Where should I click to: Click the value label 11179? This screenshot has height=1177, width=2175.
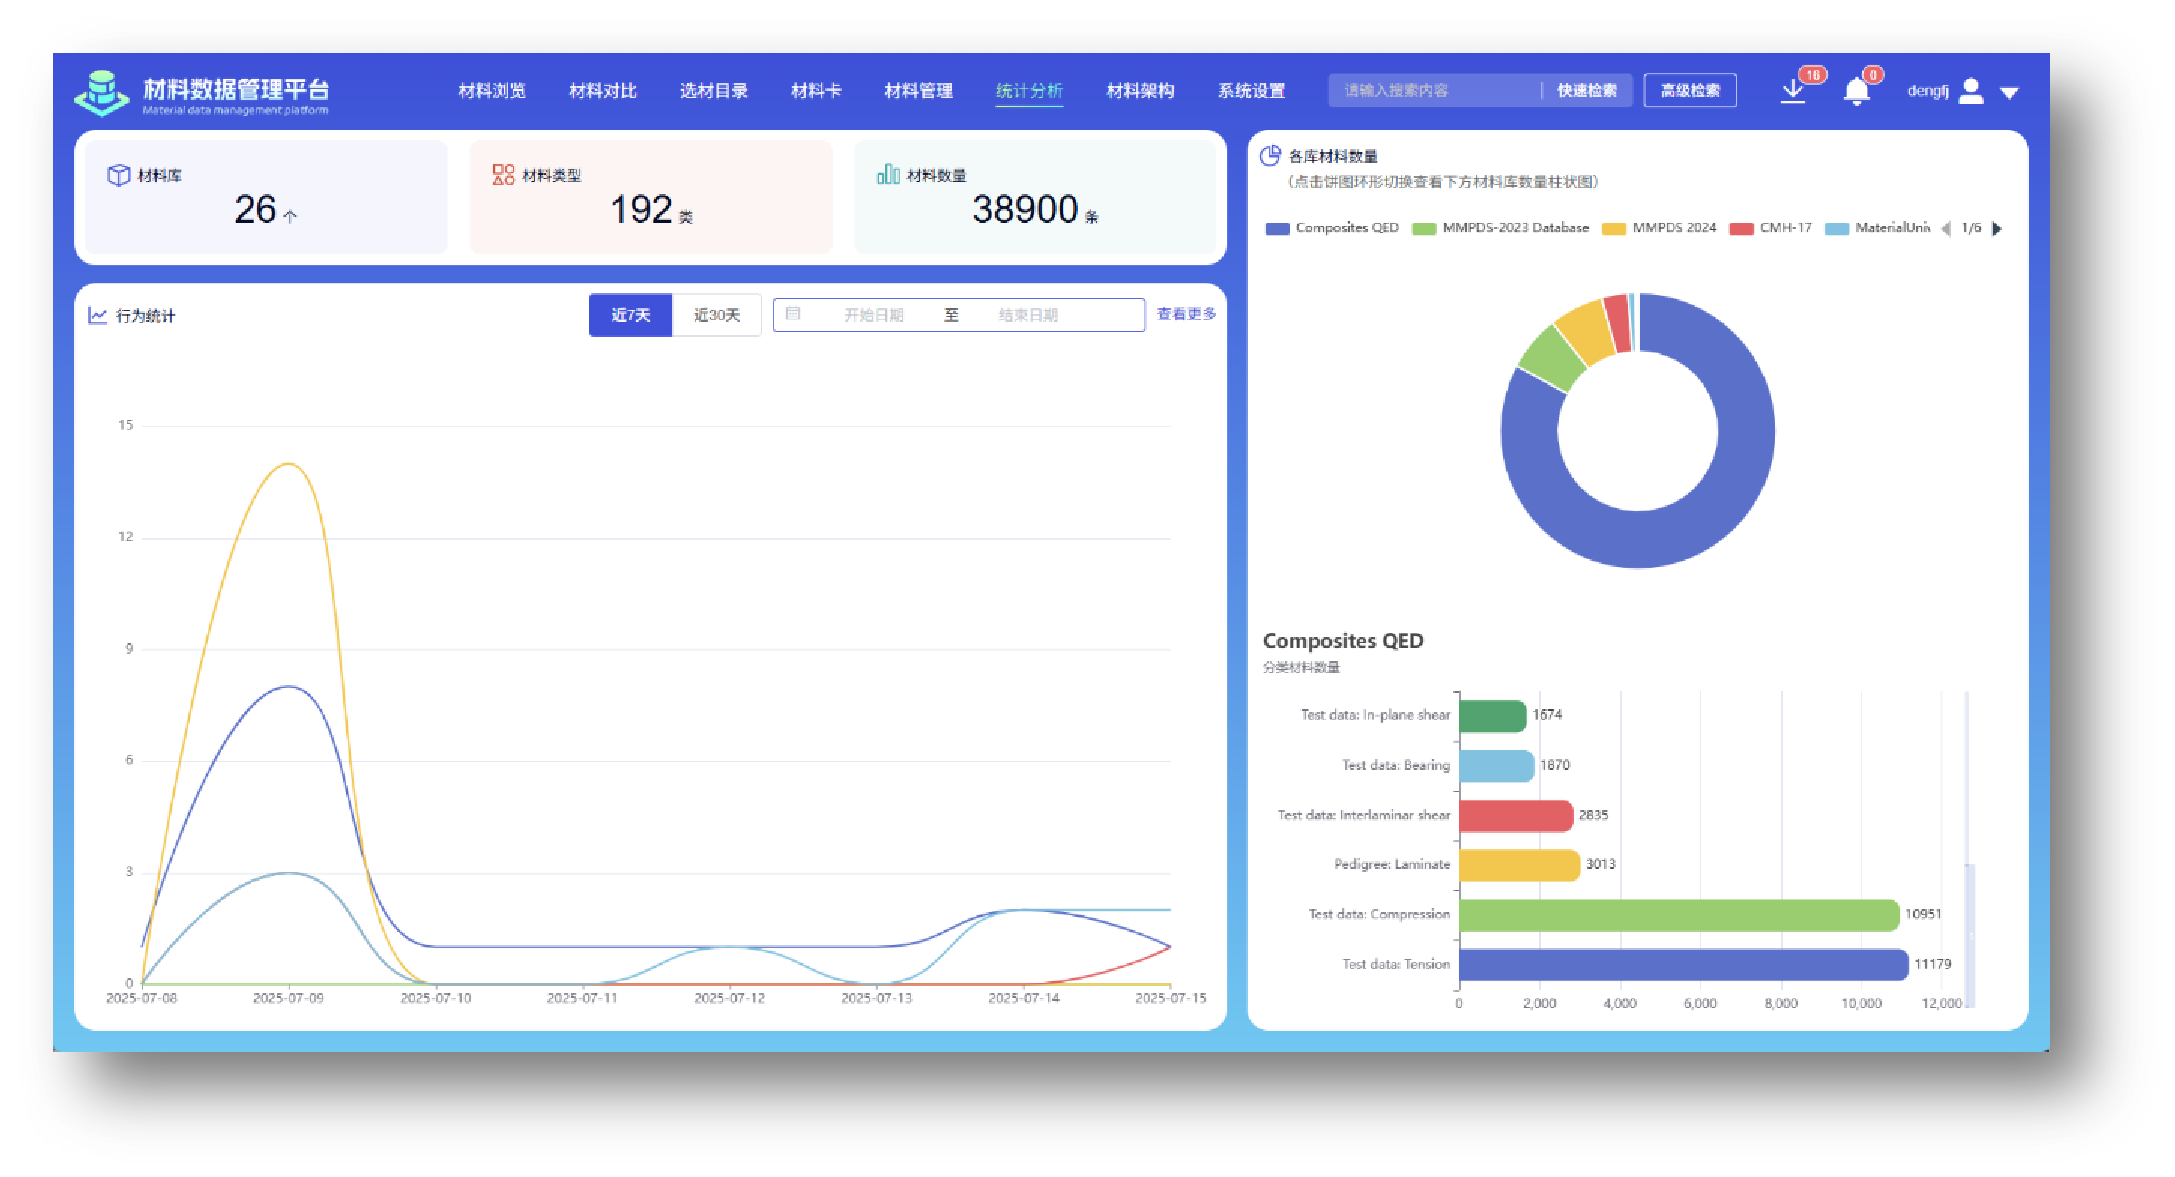1932,964
